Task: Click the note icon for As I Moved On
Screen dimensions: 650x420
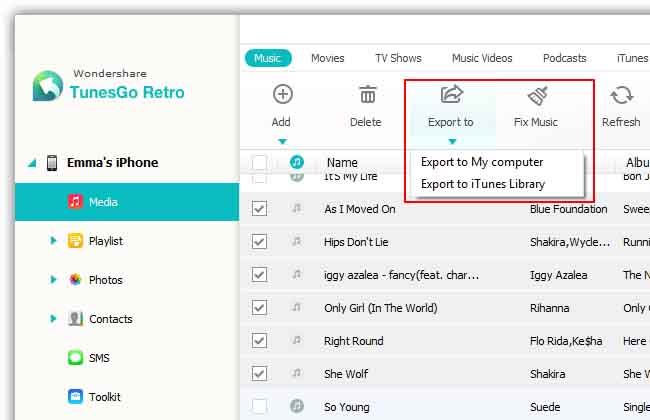Action: pos(296,208)
